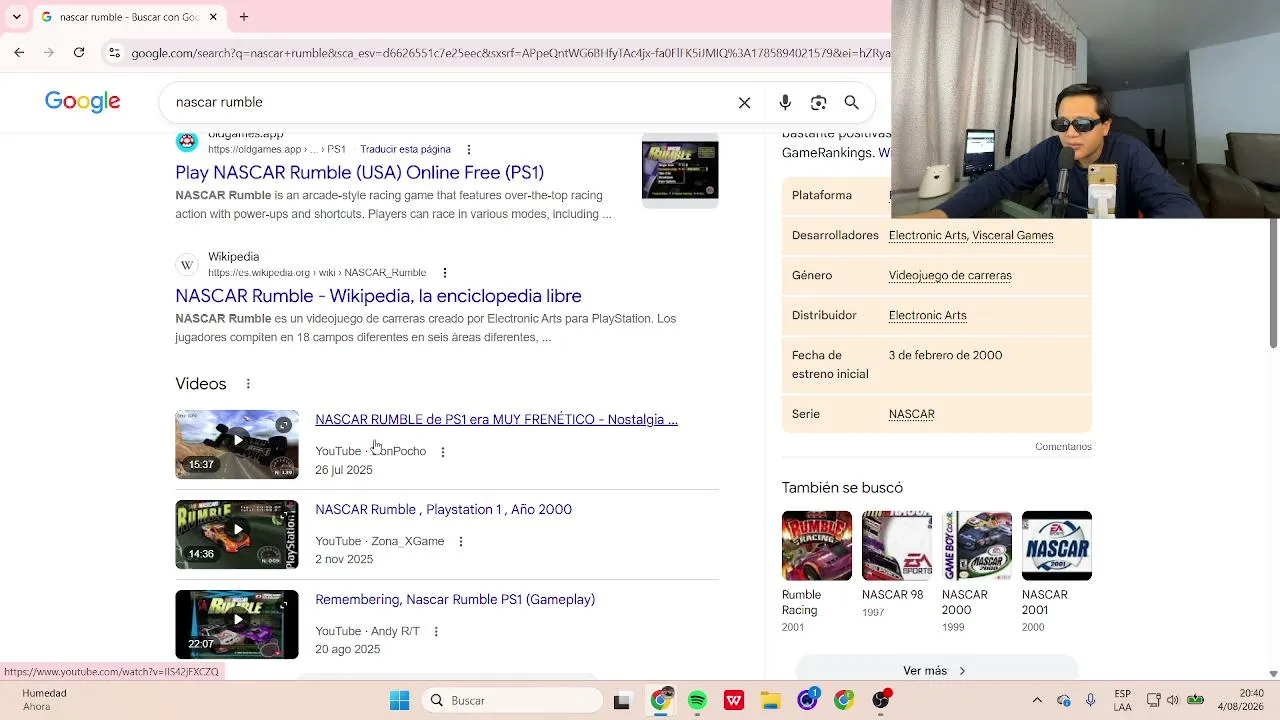This screenshot has width=1280, height=720.
Task: Open the MUY FRENÉTICO video link
Action: click(496, 419)
